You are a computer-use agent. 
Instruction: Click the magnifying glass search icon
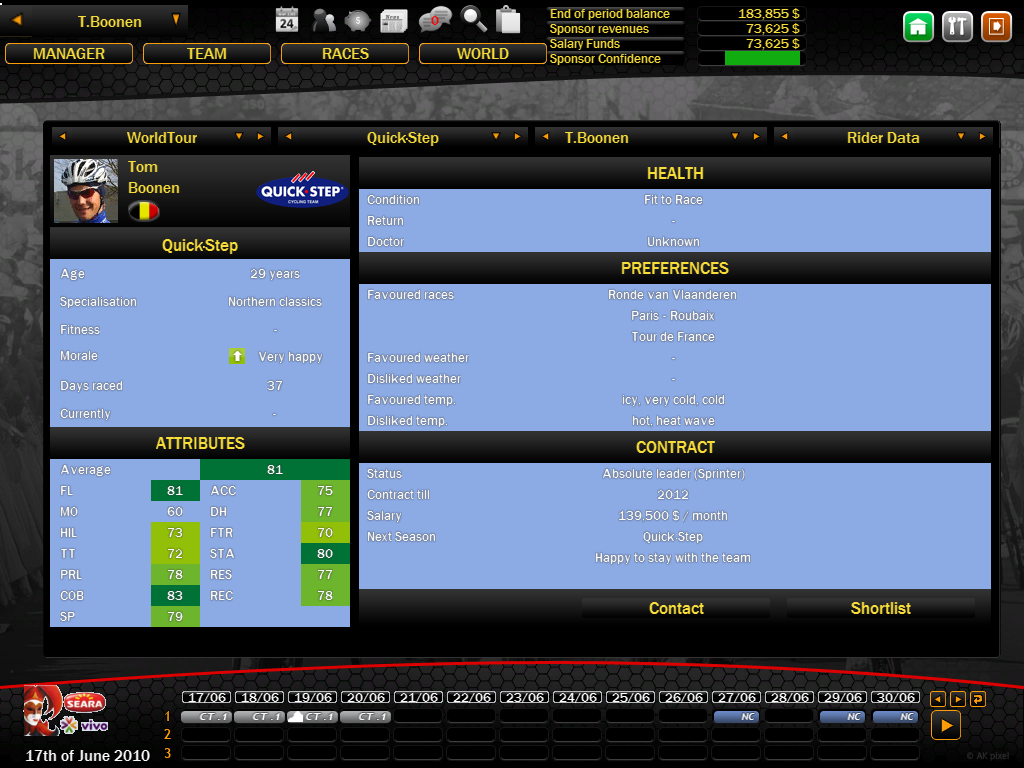pyautogui.click(x=474, y=20)
